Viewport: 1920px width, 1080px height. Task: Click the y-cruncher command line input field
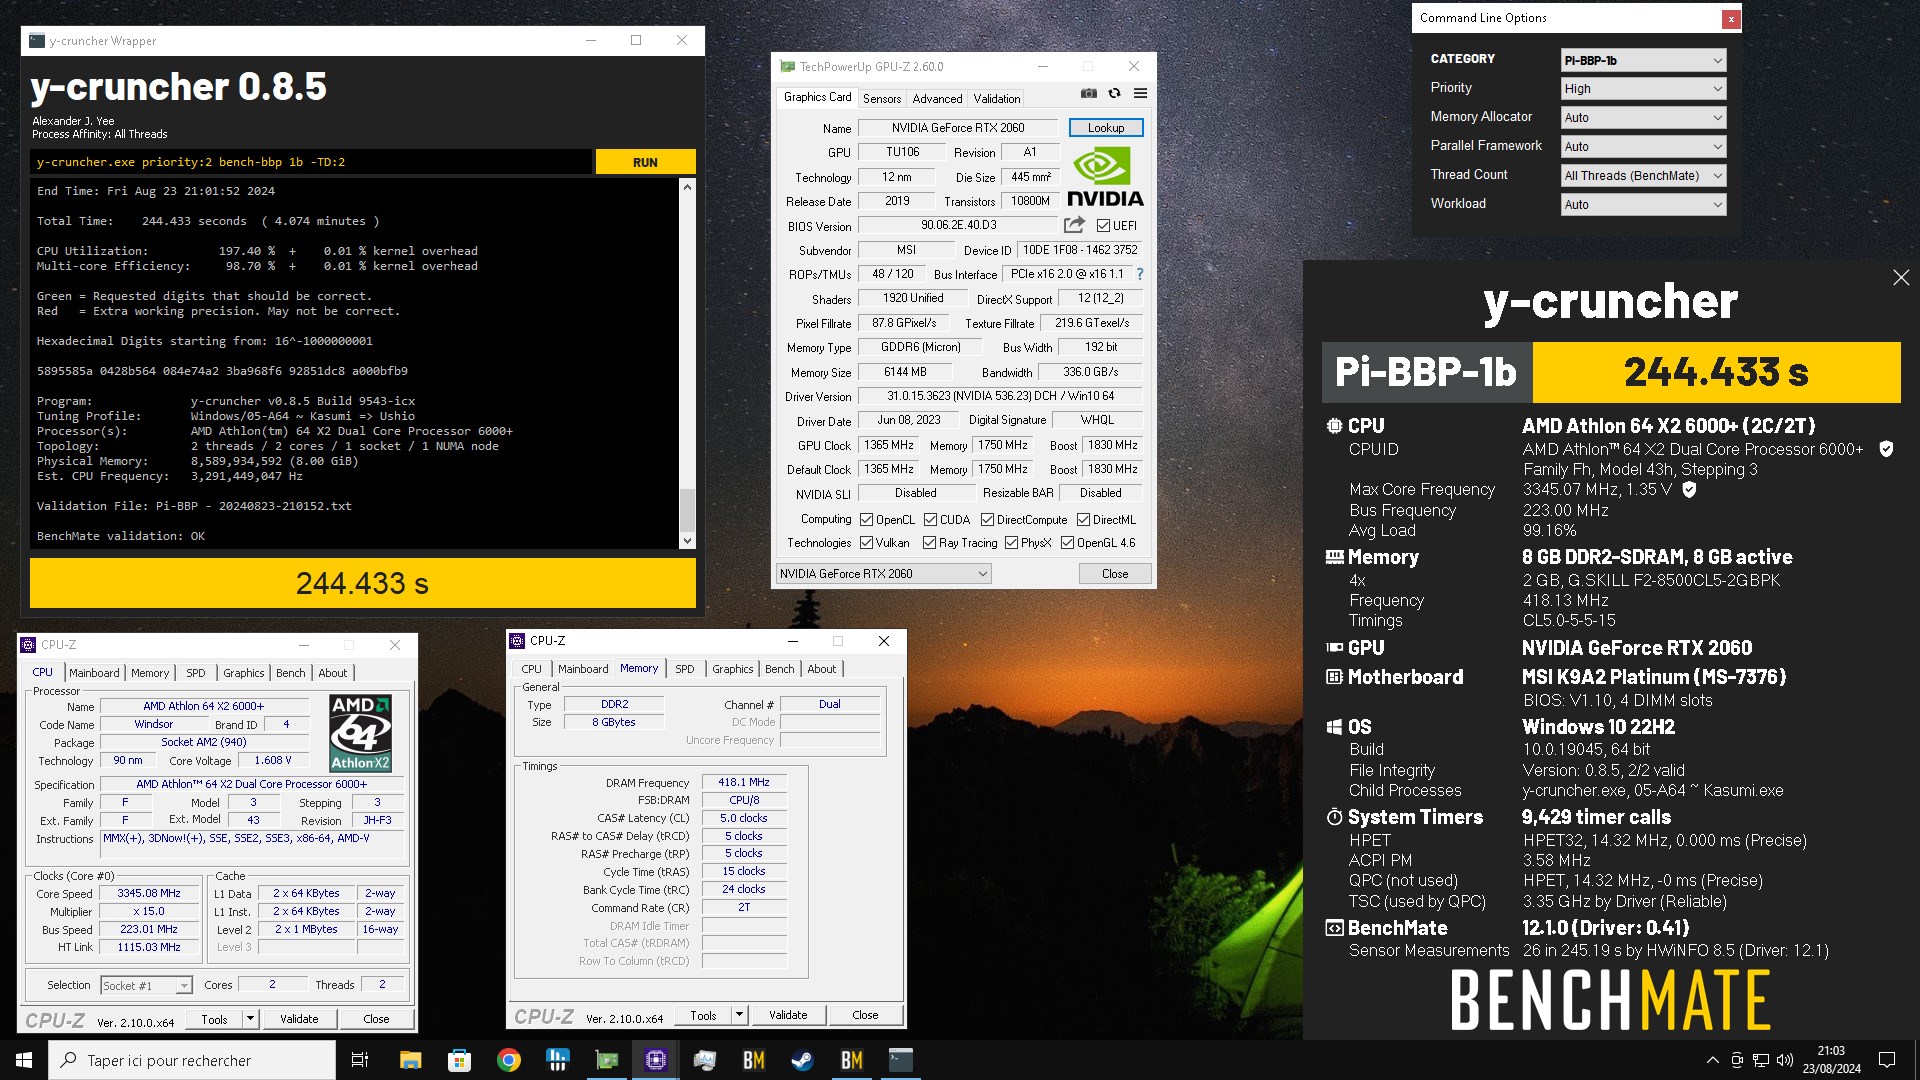311,162
